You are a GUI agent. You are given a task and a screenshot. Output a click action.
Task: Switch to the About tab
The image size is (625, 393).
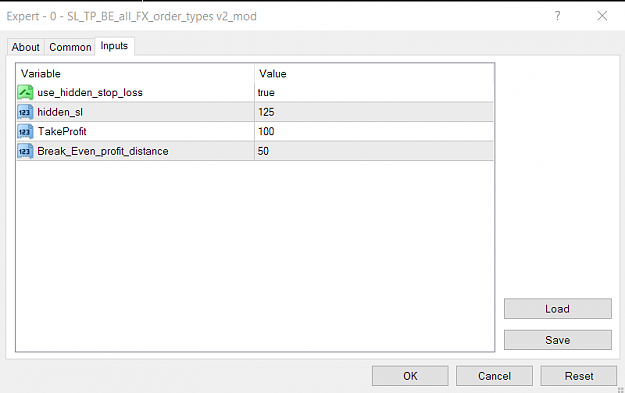click(x=26, y=47)
